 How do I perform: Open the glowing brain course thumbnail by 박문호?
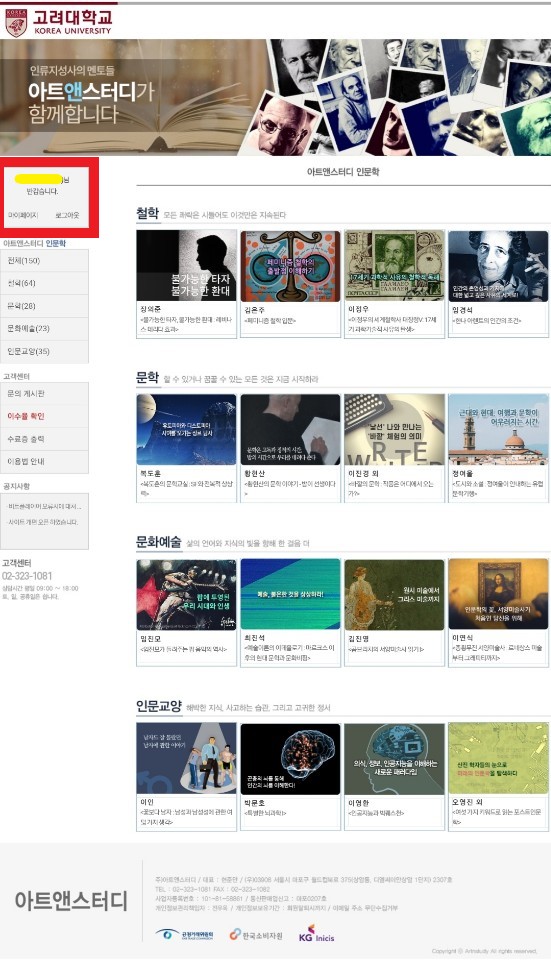pos(290,759)
